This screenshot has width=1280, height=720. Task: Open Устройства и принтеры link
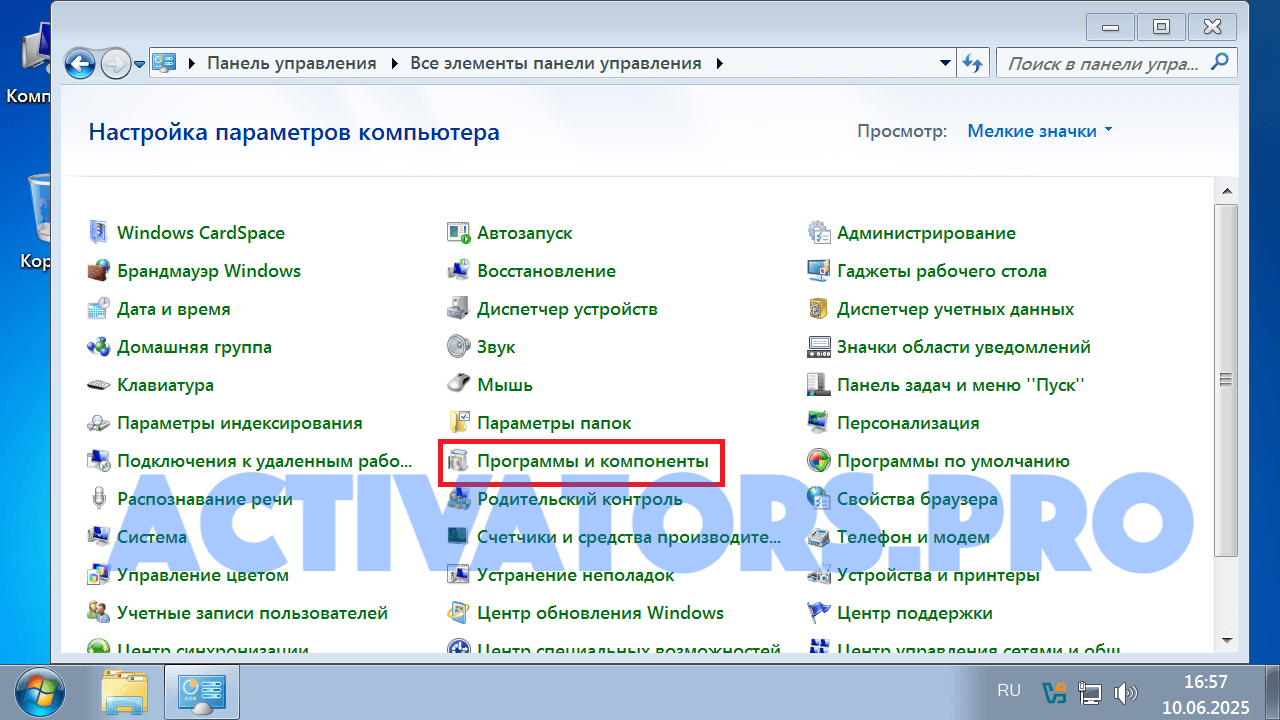(x=938, y=575)
